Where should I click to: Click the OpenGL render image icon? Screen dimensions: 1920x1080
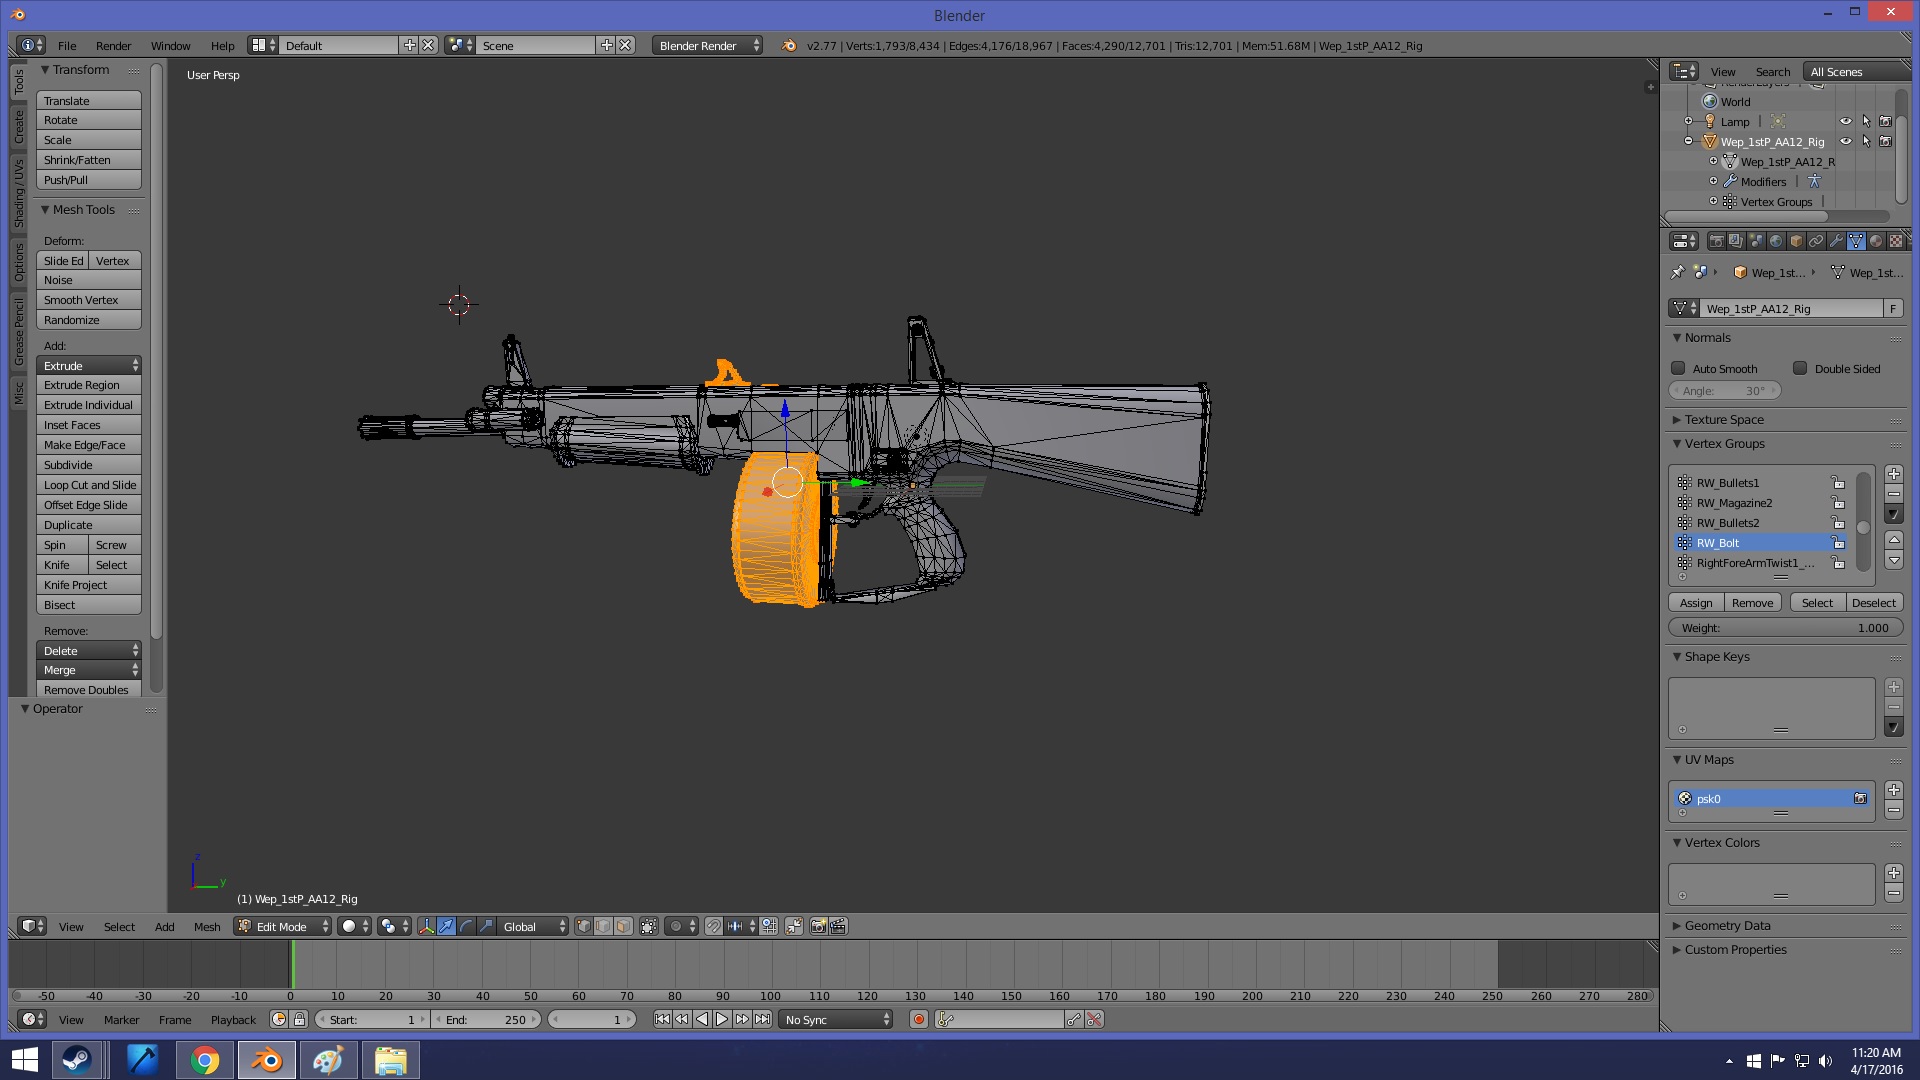click(818, 926)
